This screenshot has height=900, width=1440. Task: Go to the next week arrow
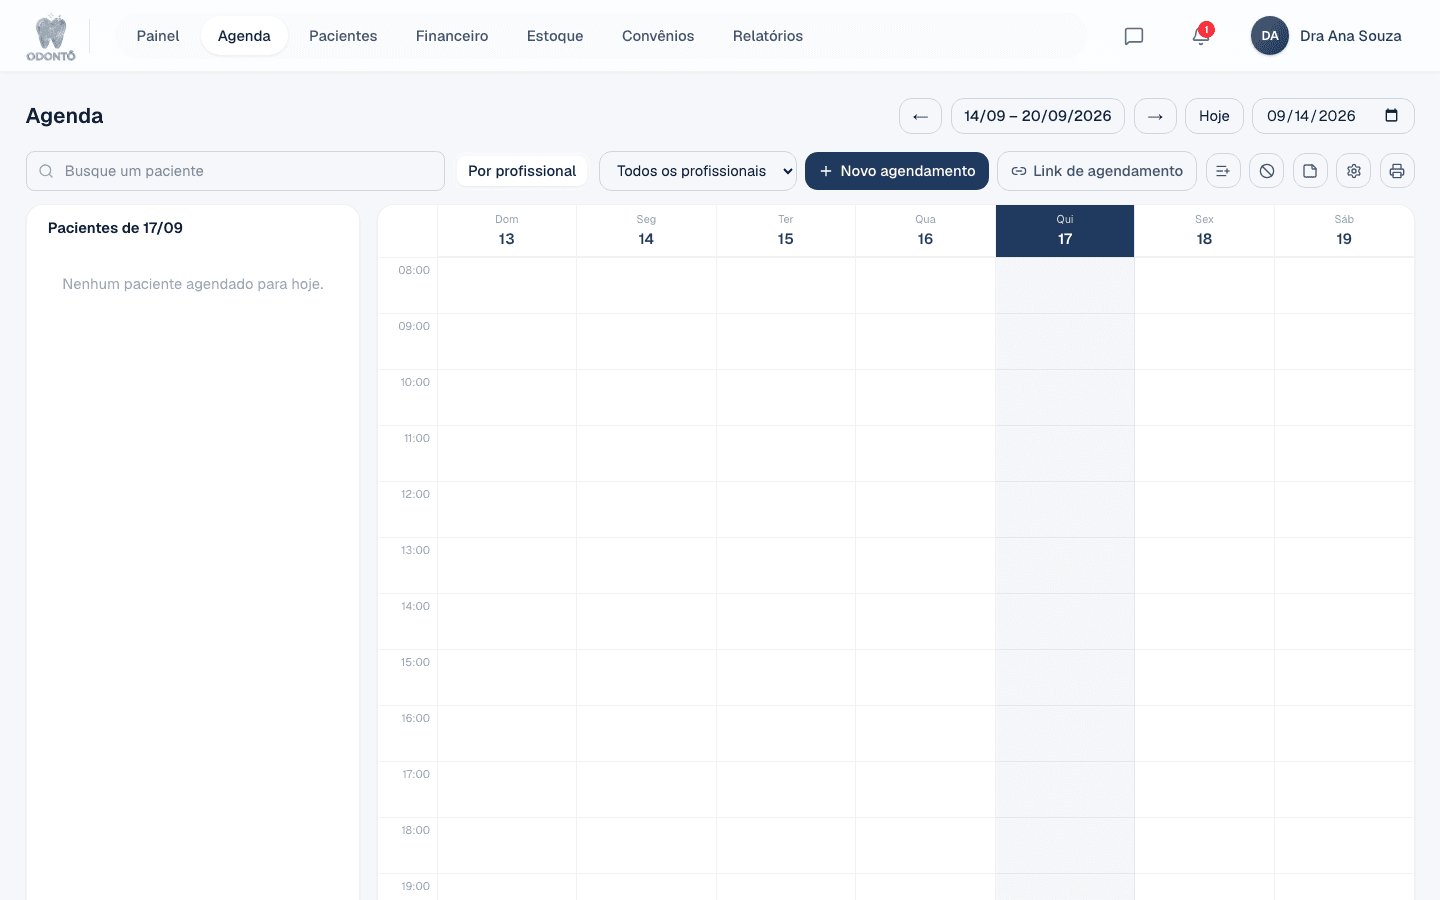point(1155,116)
